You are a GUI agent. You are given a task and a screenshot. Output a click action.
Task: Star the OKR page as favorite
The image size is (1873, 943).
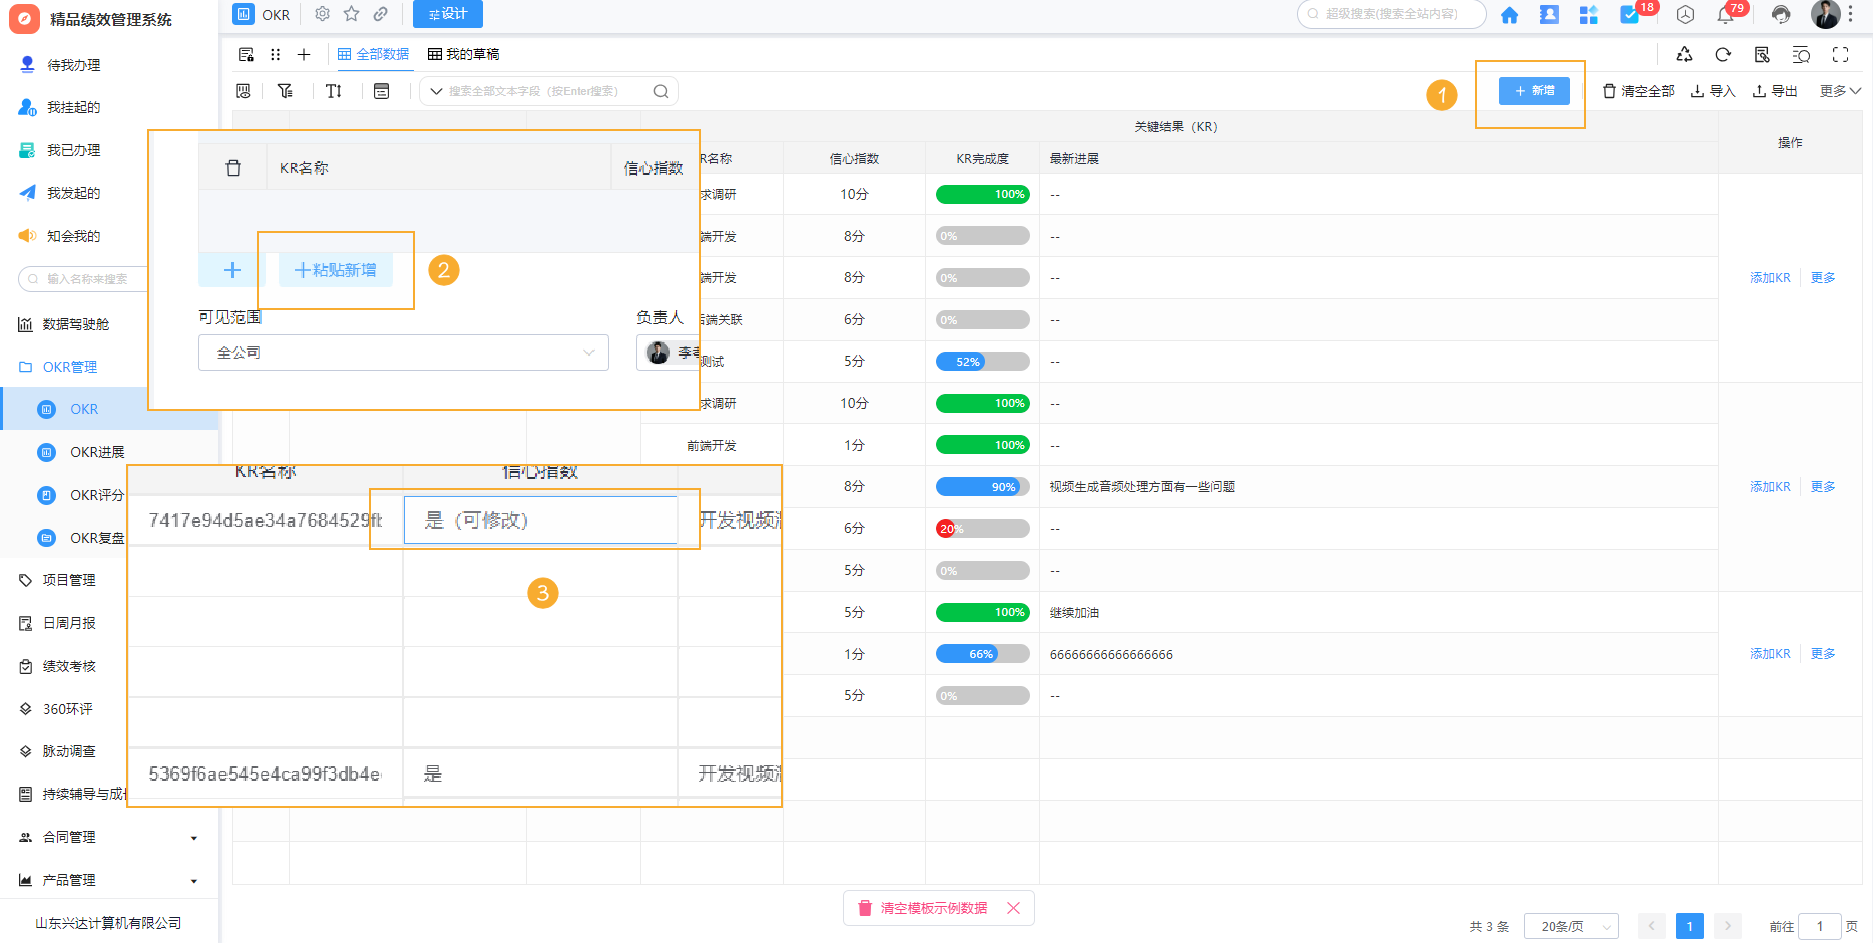tap(351, 14)
